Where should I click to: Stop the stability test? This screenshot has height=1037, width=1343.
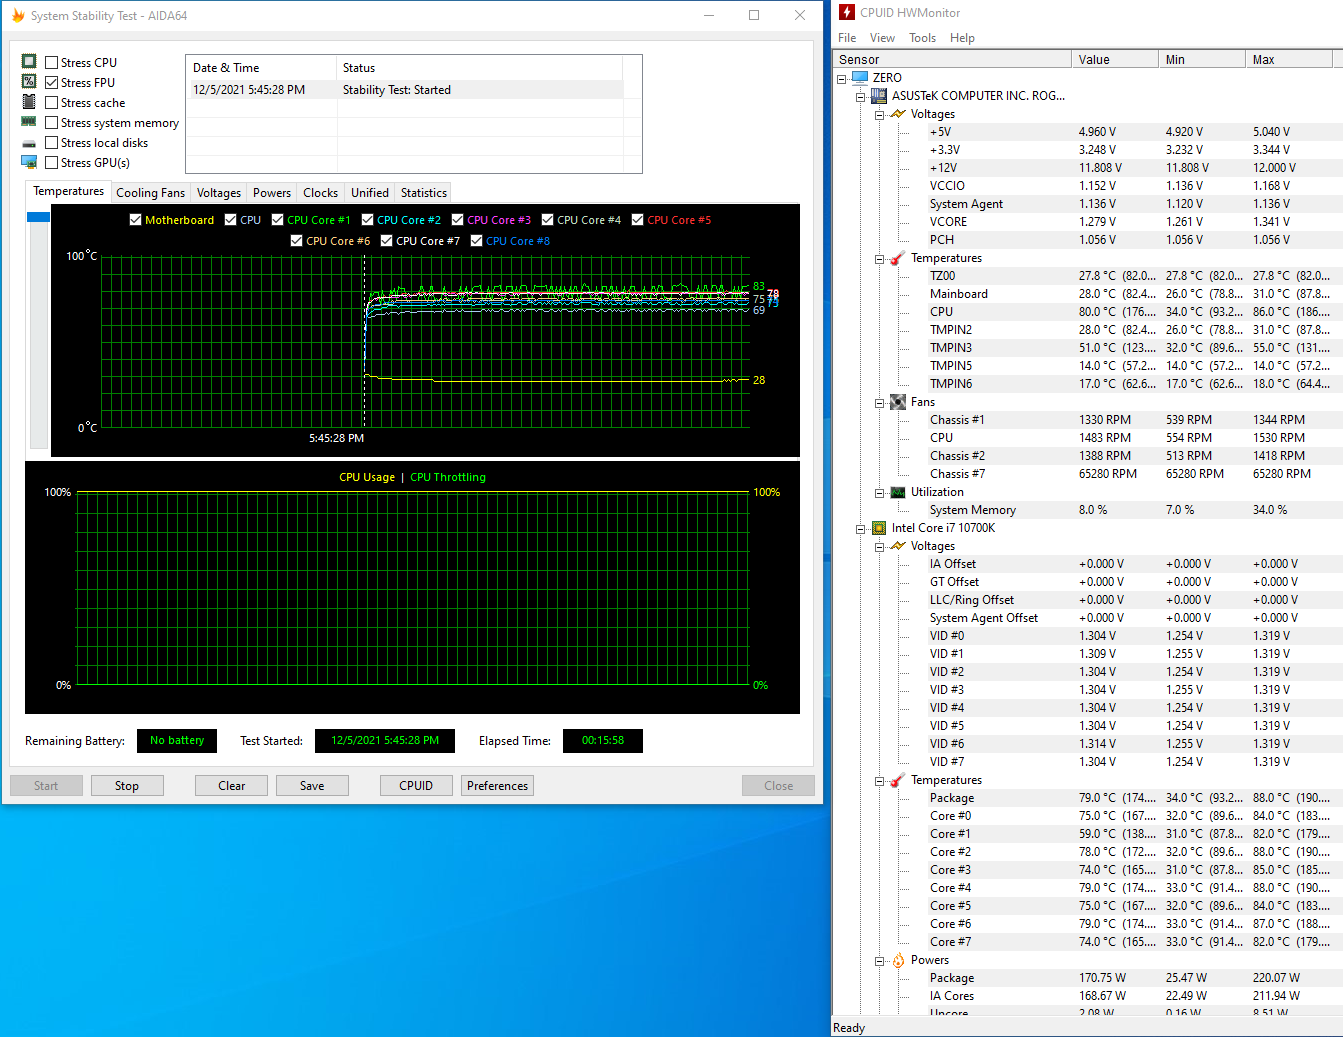click(127, 786)
